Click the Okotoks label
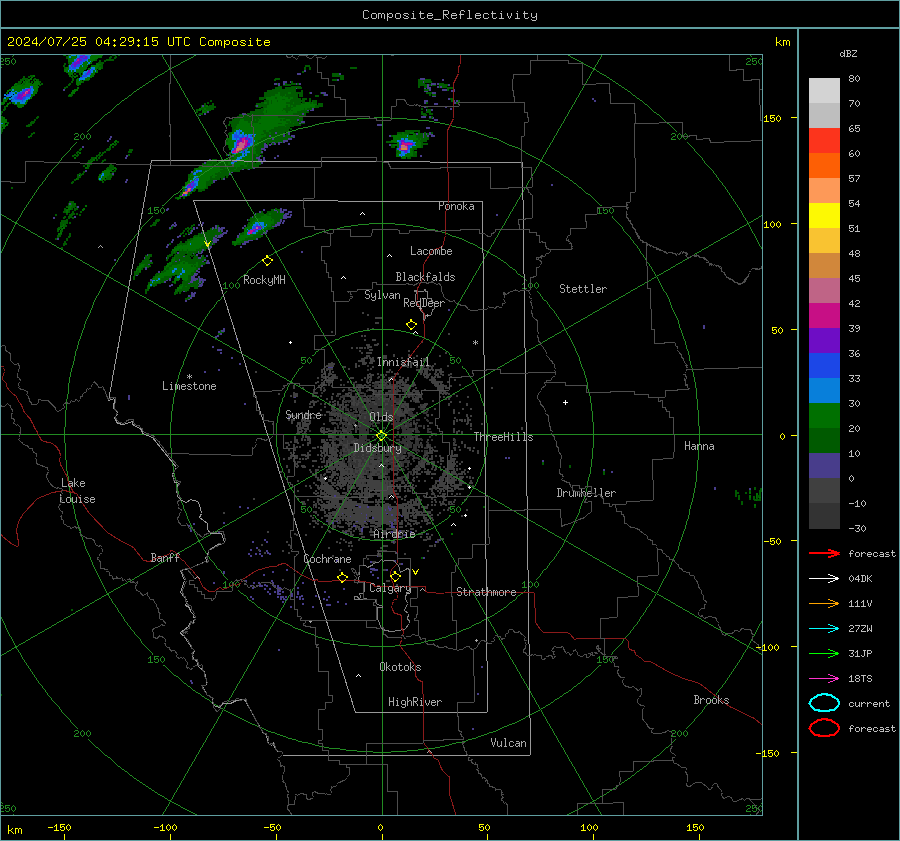The image size is (900, 841). (x=400, y=667)
